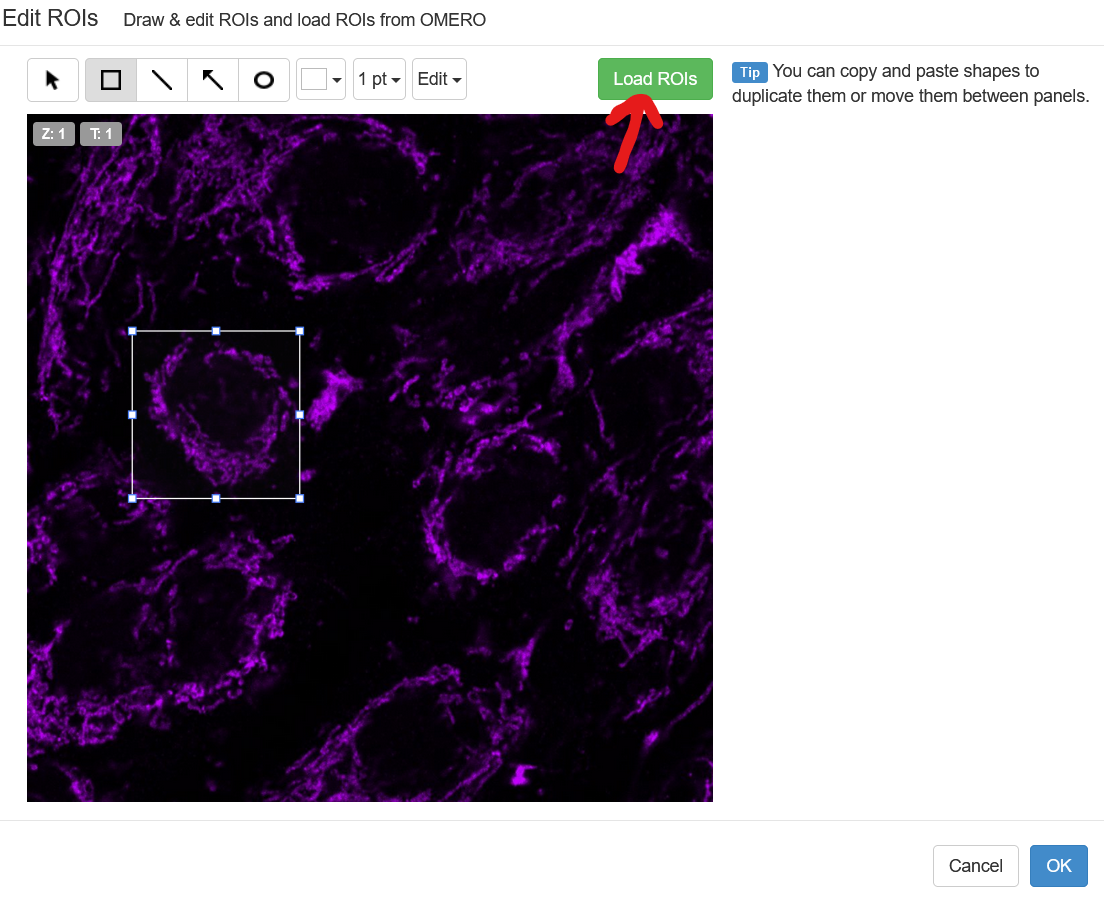Click the Edit ROIs dialog title
The image size is (1104, 897).
[50, 18]
